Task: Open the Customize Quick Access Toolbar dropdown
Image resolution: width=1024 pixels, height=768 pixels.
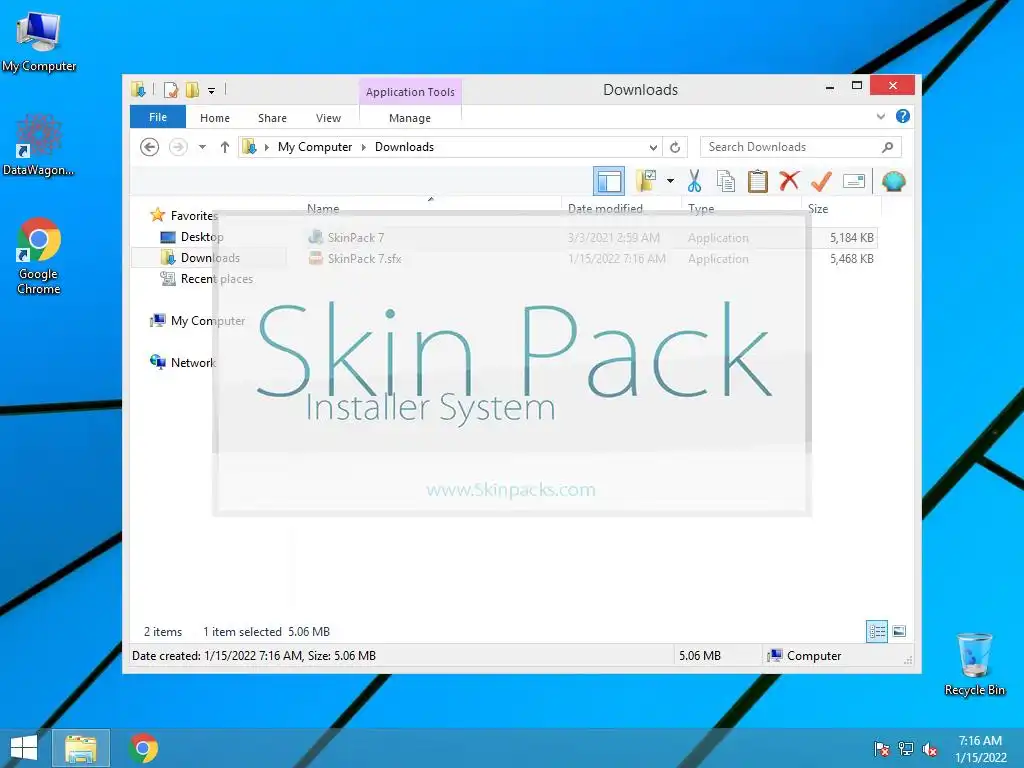Action: tap(211, 90)
